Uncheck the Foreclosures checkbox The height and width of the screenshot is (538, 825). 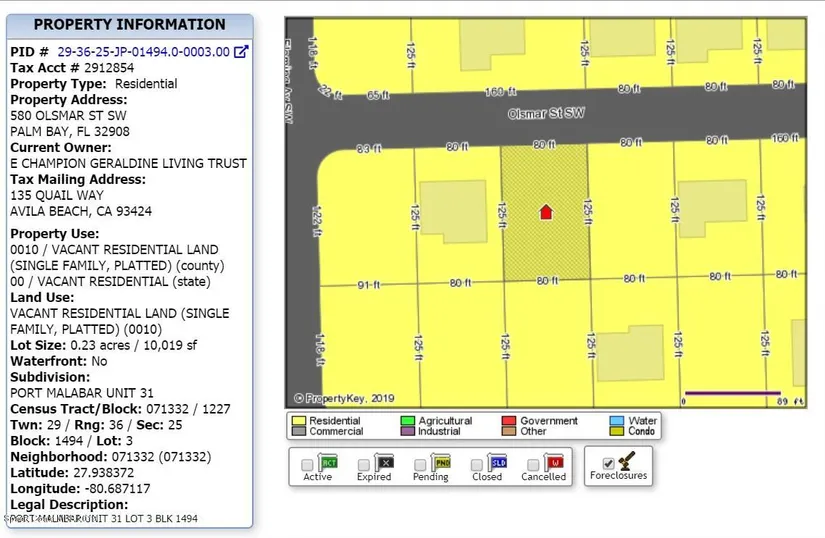(608, 465)
